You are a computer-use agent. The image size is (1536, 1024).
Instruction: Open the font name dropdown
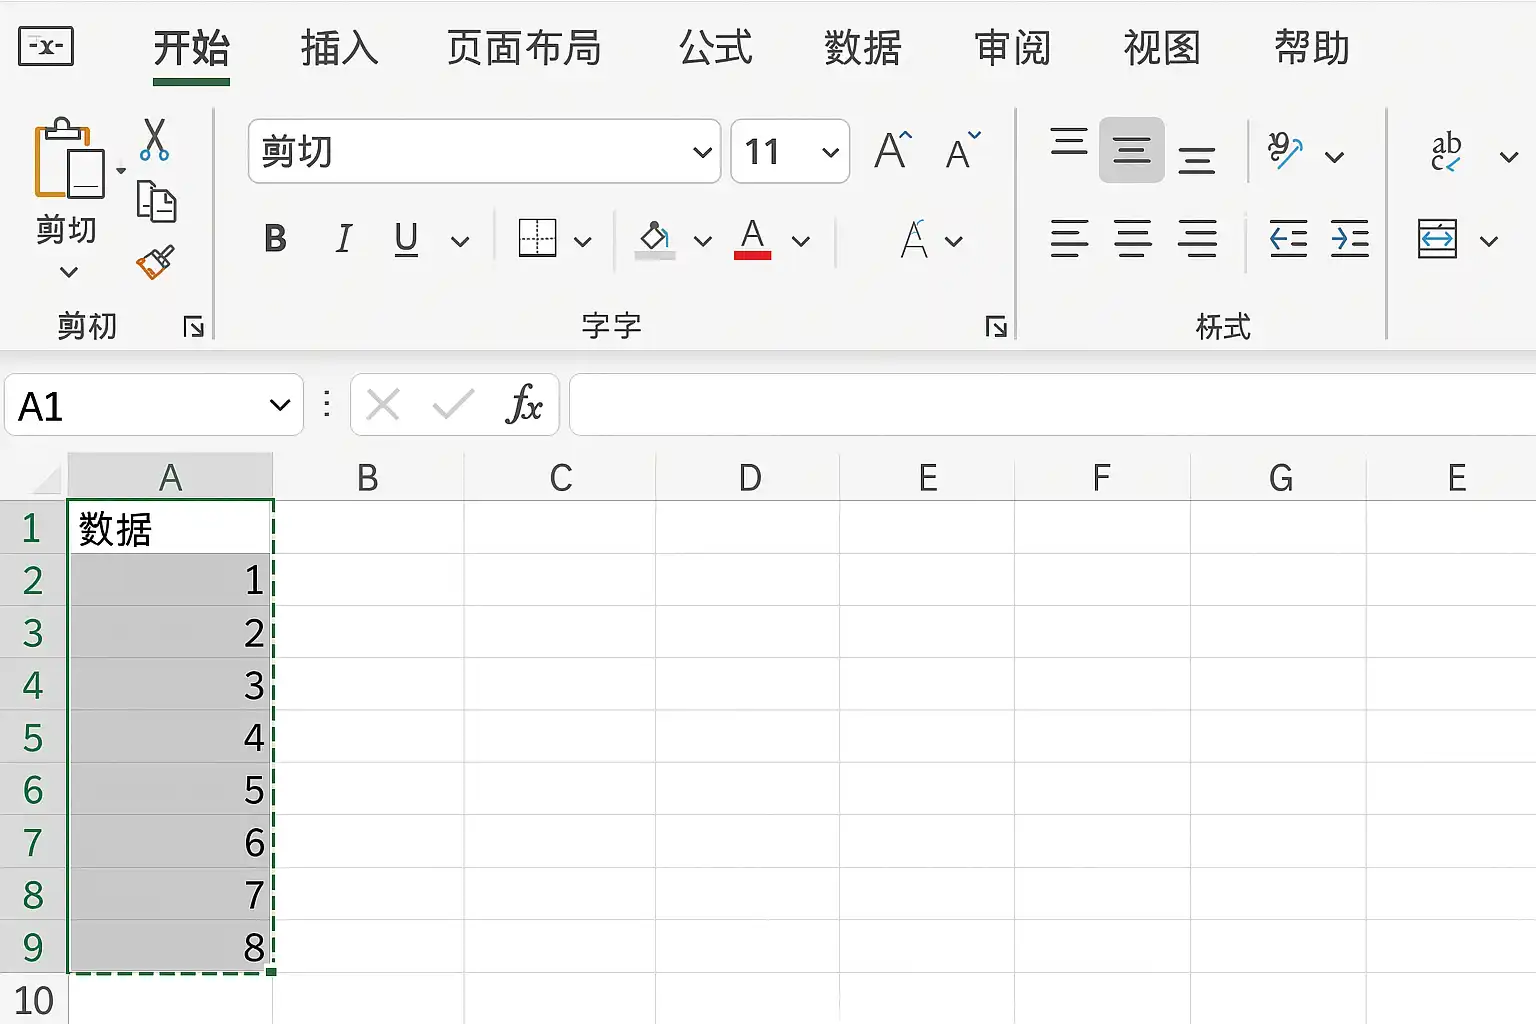point(703,152)
